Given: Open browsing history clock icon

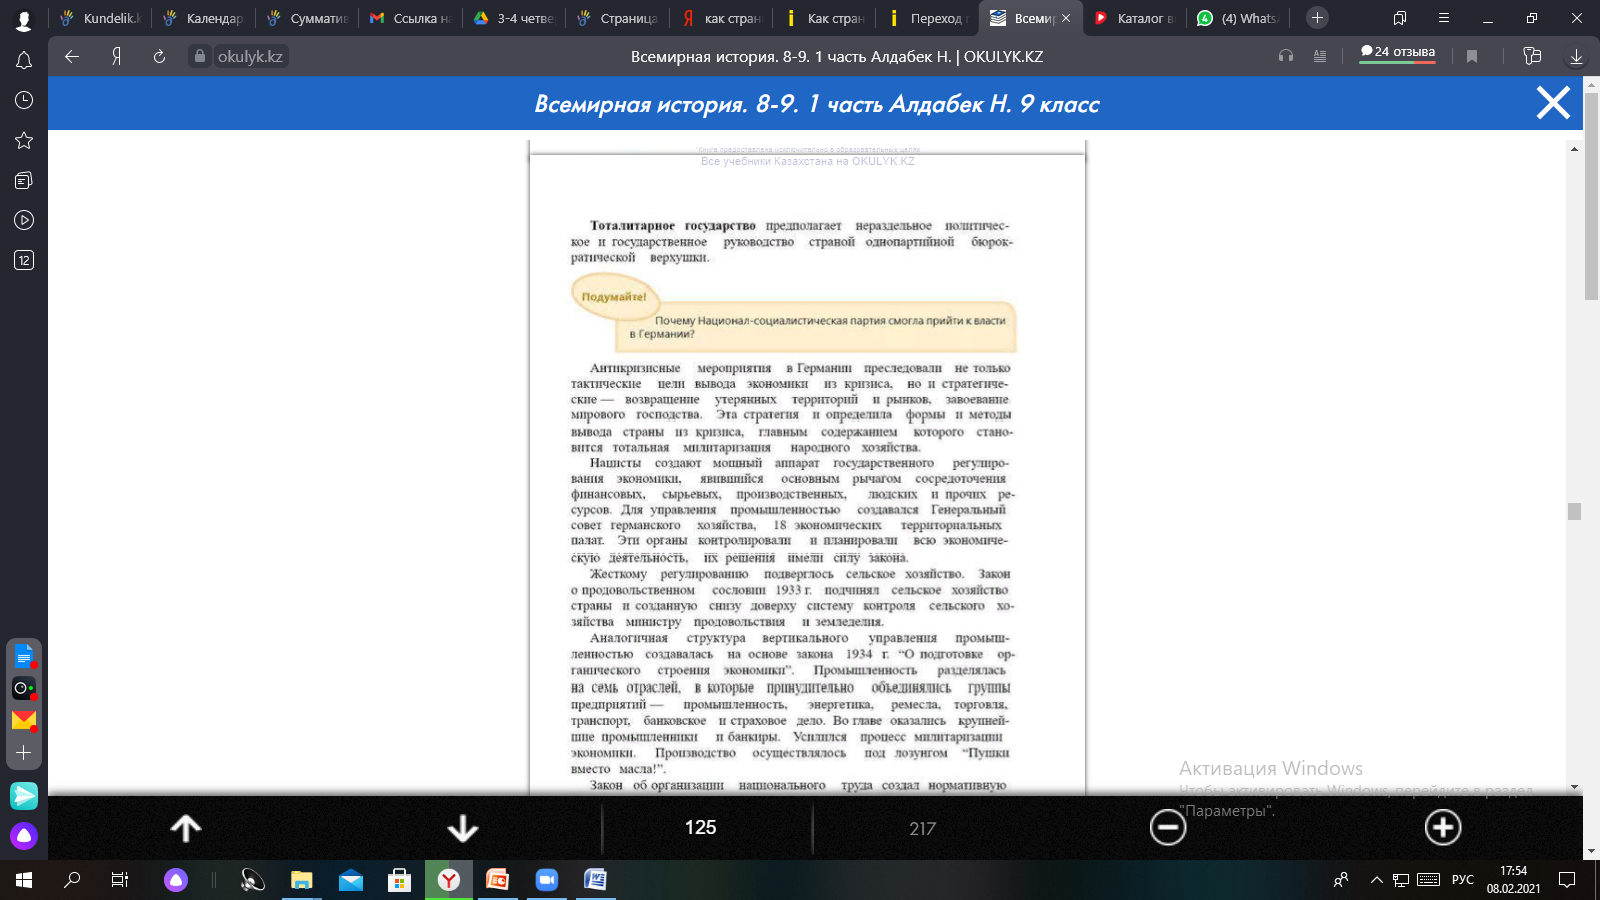Looking at the screenshot, I should 24,100.
